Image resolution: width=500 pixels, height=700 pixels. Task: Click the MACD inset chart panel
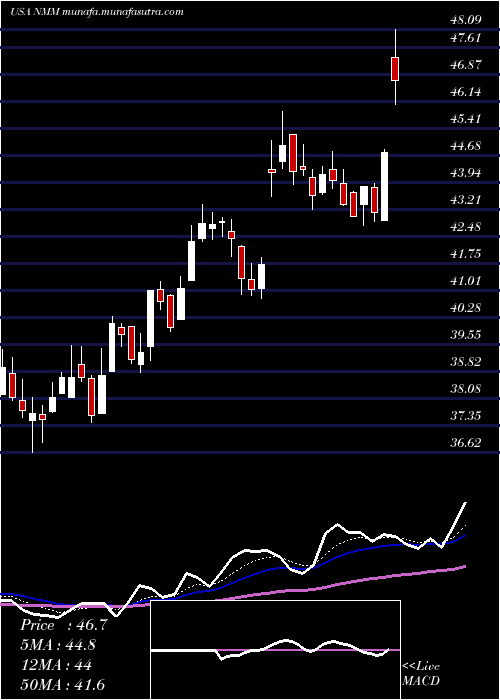click(x=275, y=650)
